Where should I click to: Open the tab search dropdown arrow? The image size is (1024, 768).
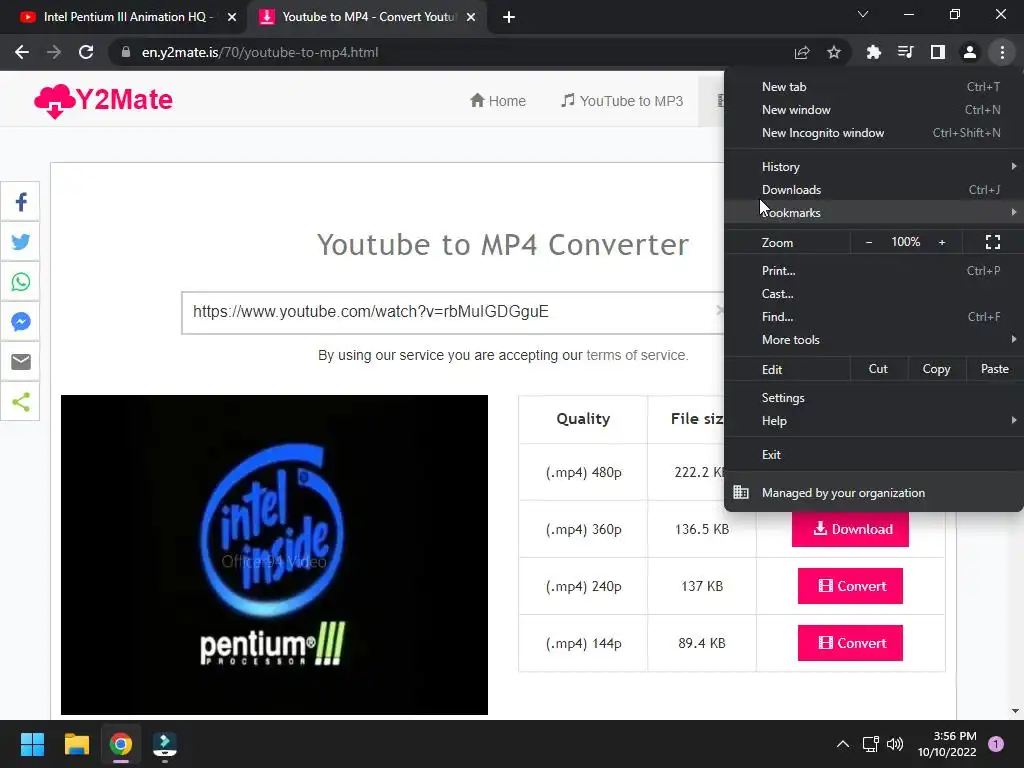863,14
